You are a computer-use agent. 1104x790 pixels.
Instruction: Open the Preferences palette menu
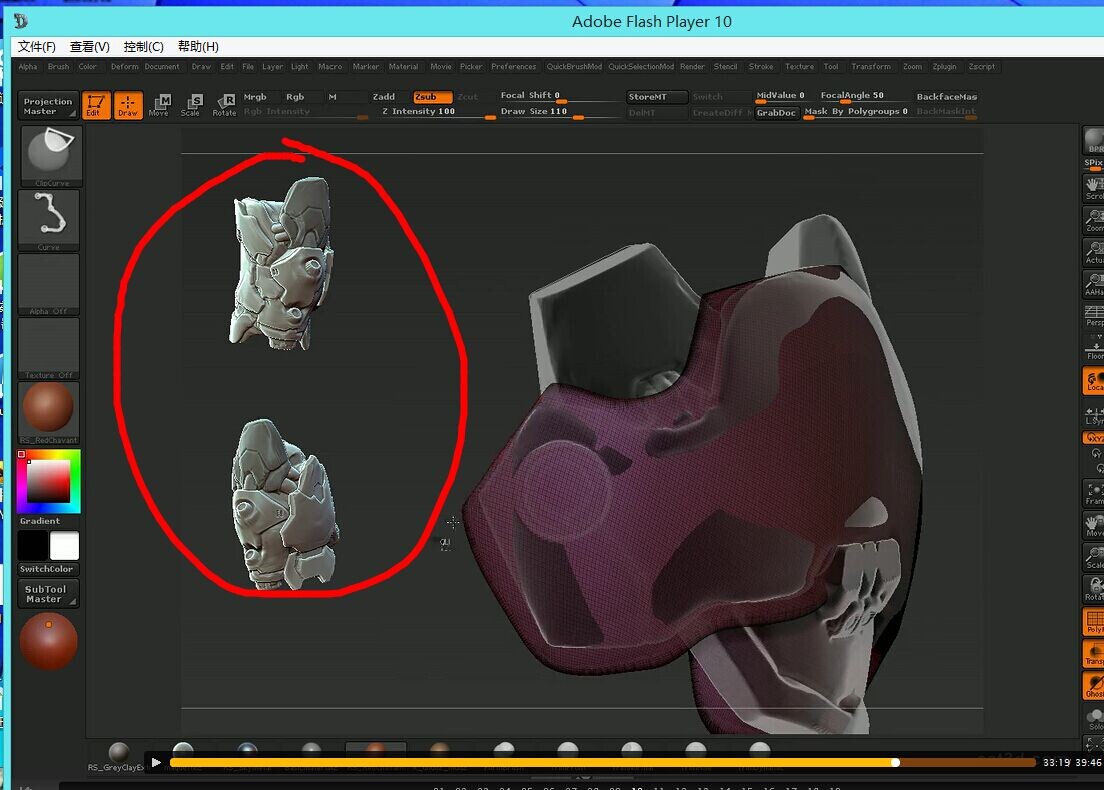tap(513, 67)
